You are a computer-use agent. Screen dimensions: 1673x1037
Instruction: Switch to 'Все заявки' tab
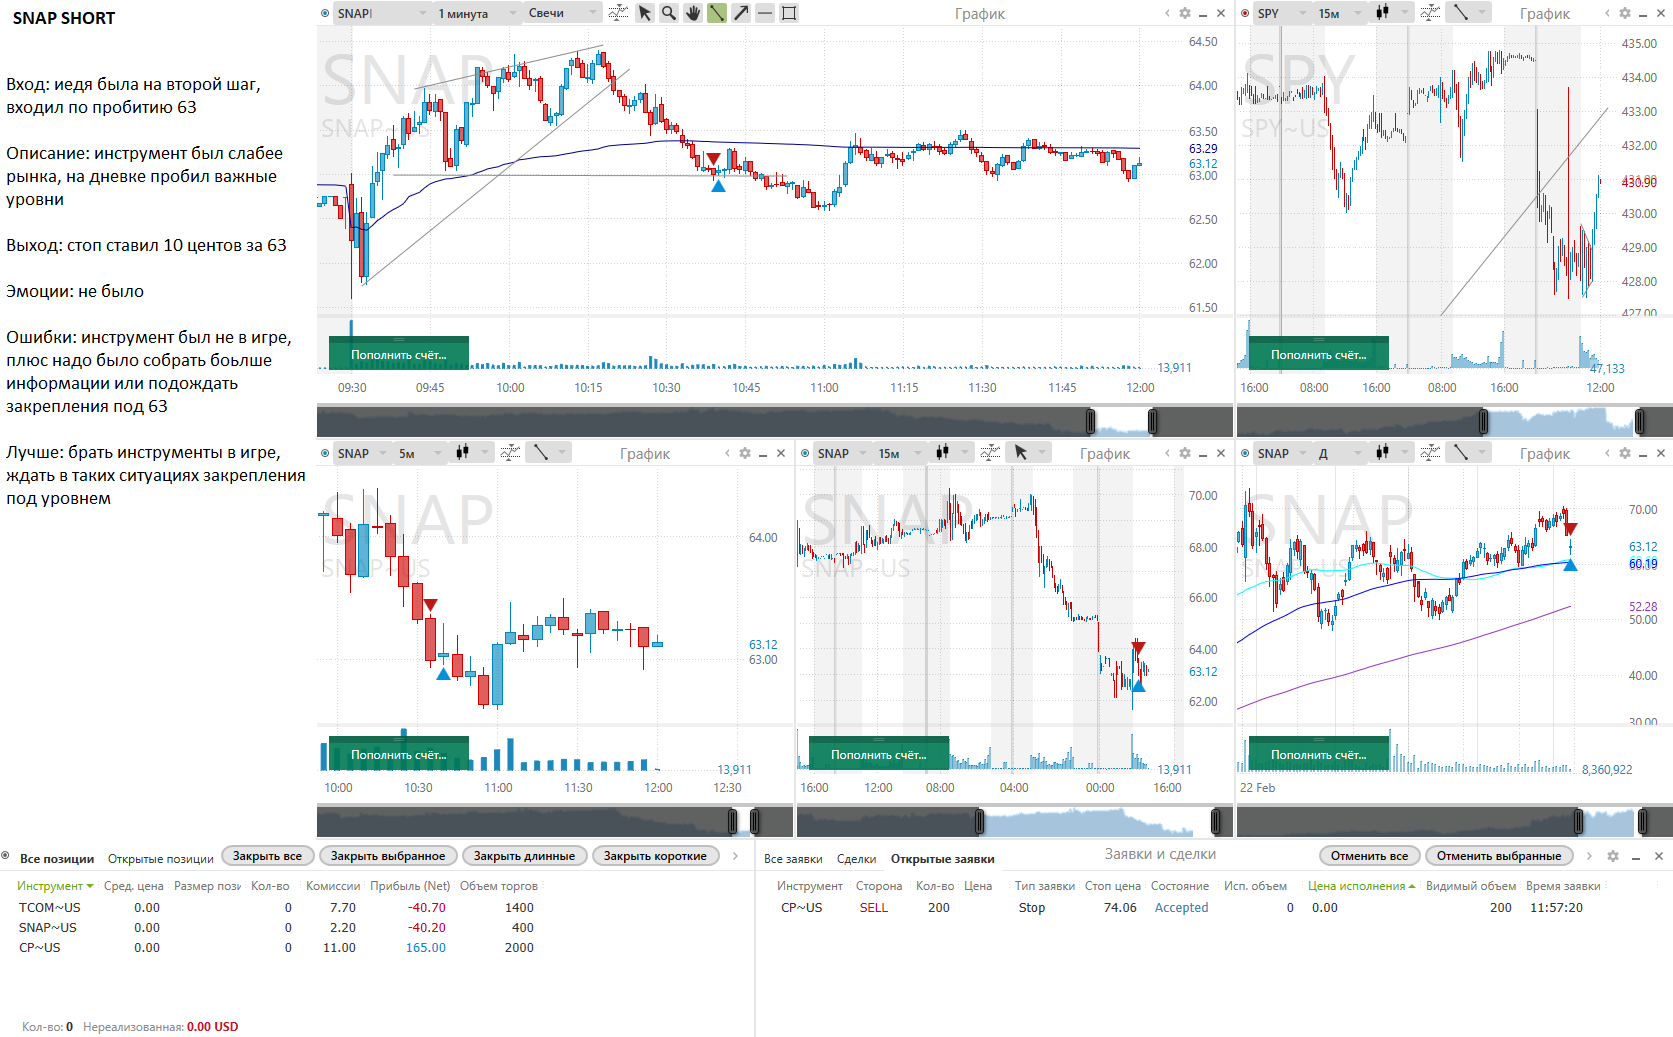coord(793,859)
